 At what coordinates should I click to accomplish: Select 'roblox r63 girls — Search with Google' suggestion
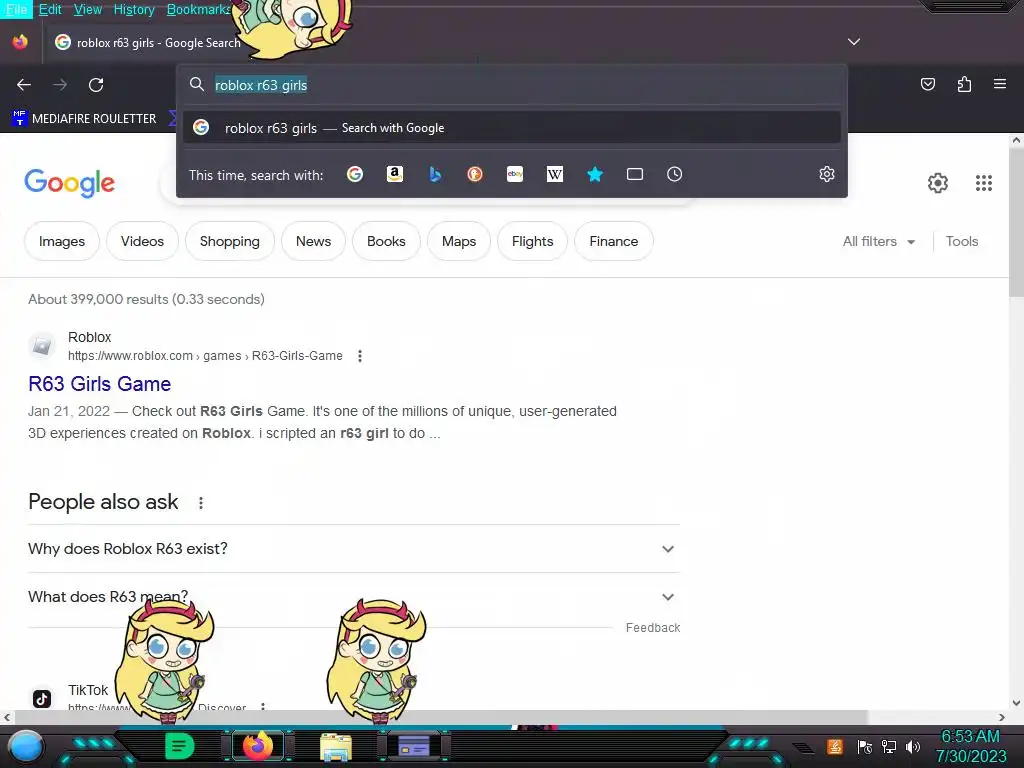click(x=511, y=128)
